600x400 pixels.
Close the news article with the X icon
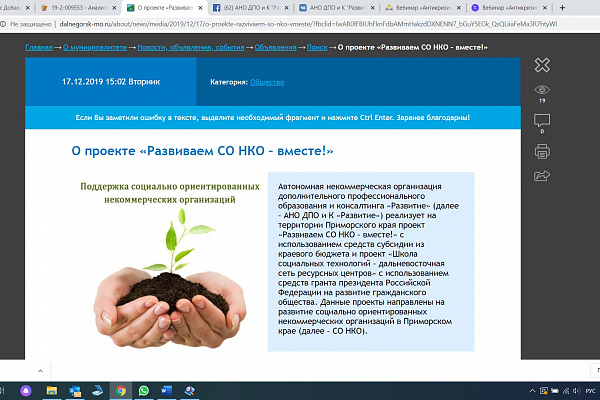542,65
